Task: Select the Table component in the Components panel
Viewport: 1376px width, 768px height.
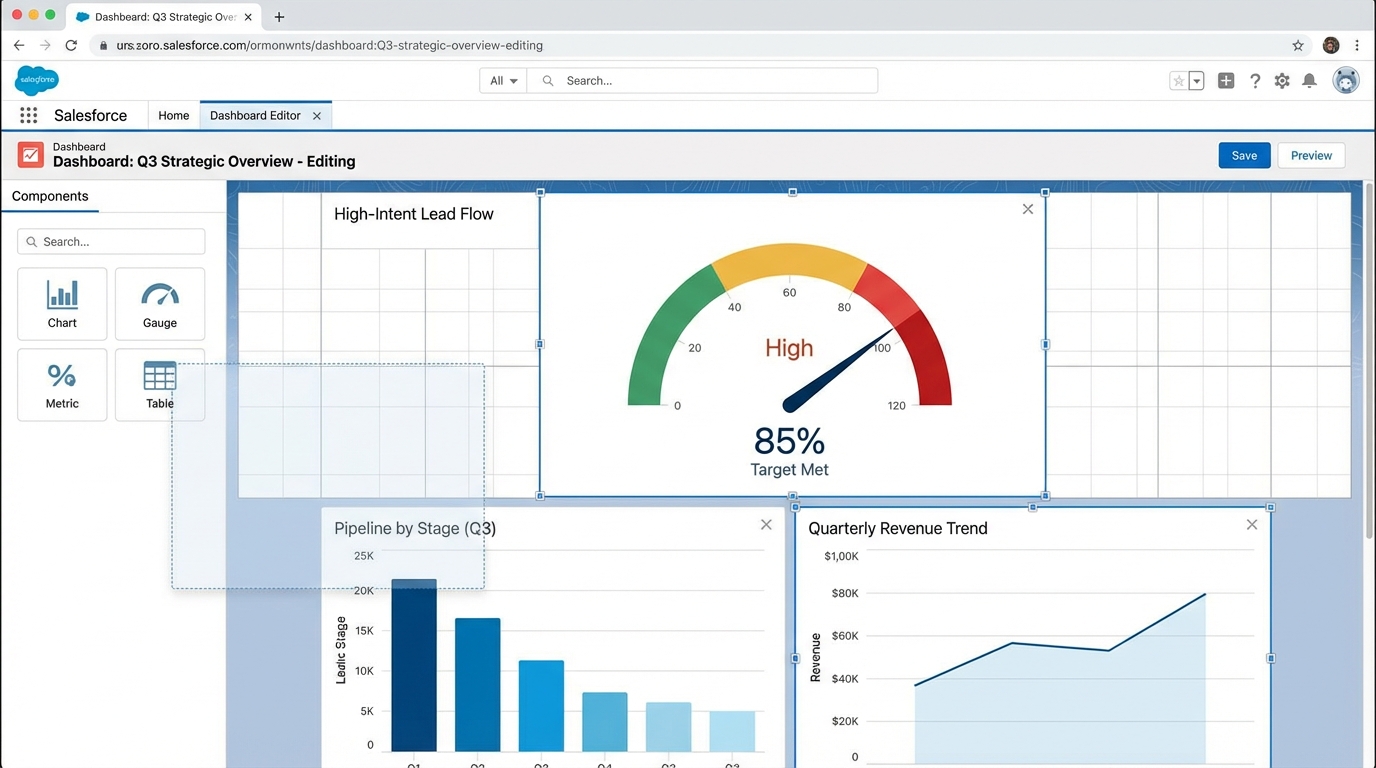Action: pyautogui.click(x=159, y=384)
